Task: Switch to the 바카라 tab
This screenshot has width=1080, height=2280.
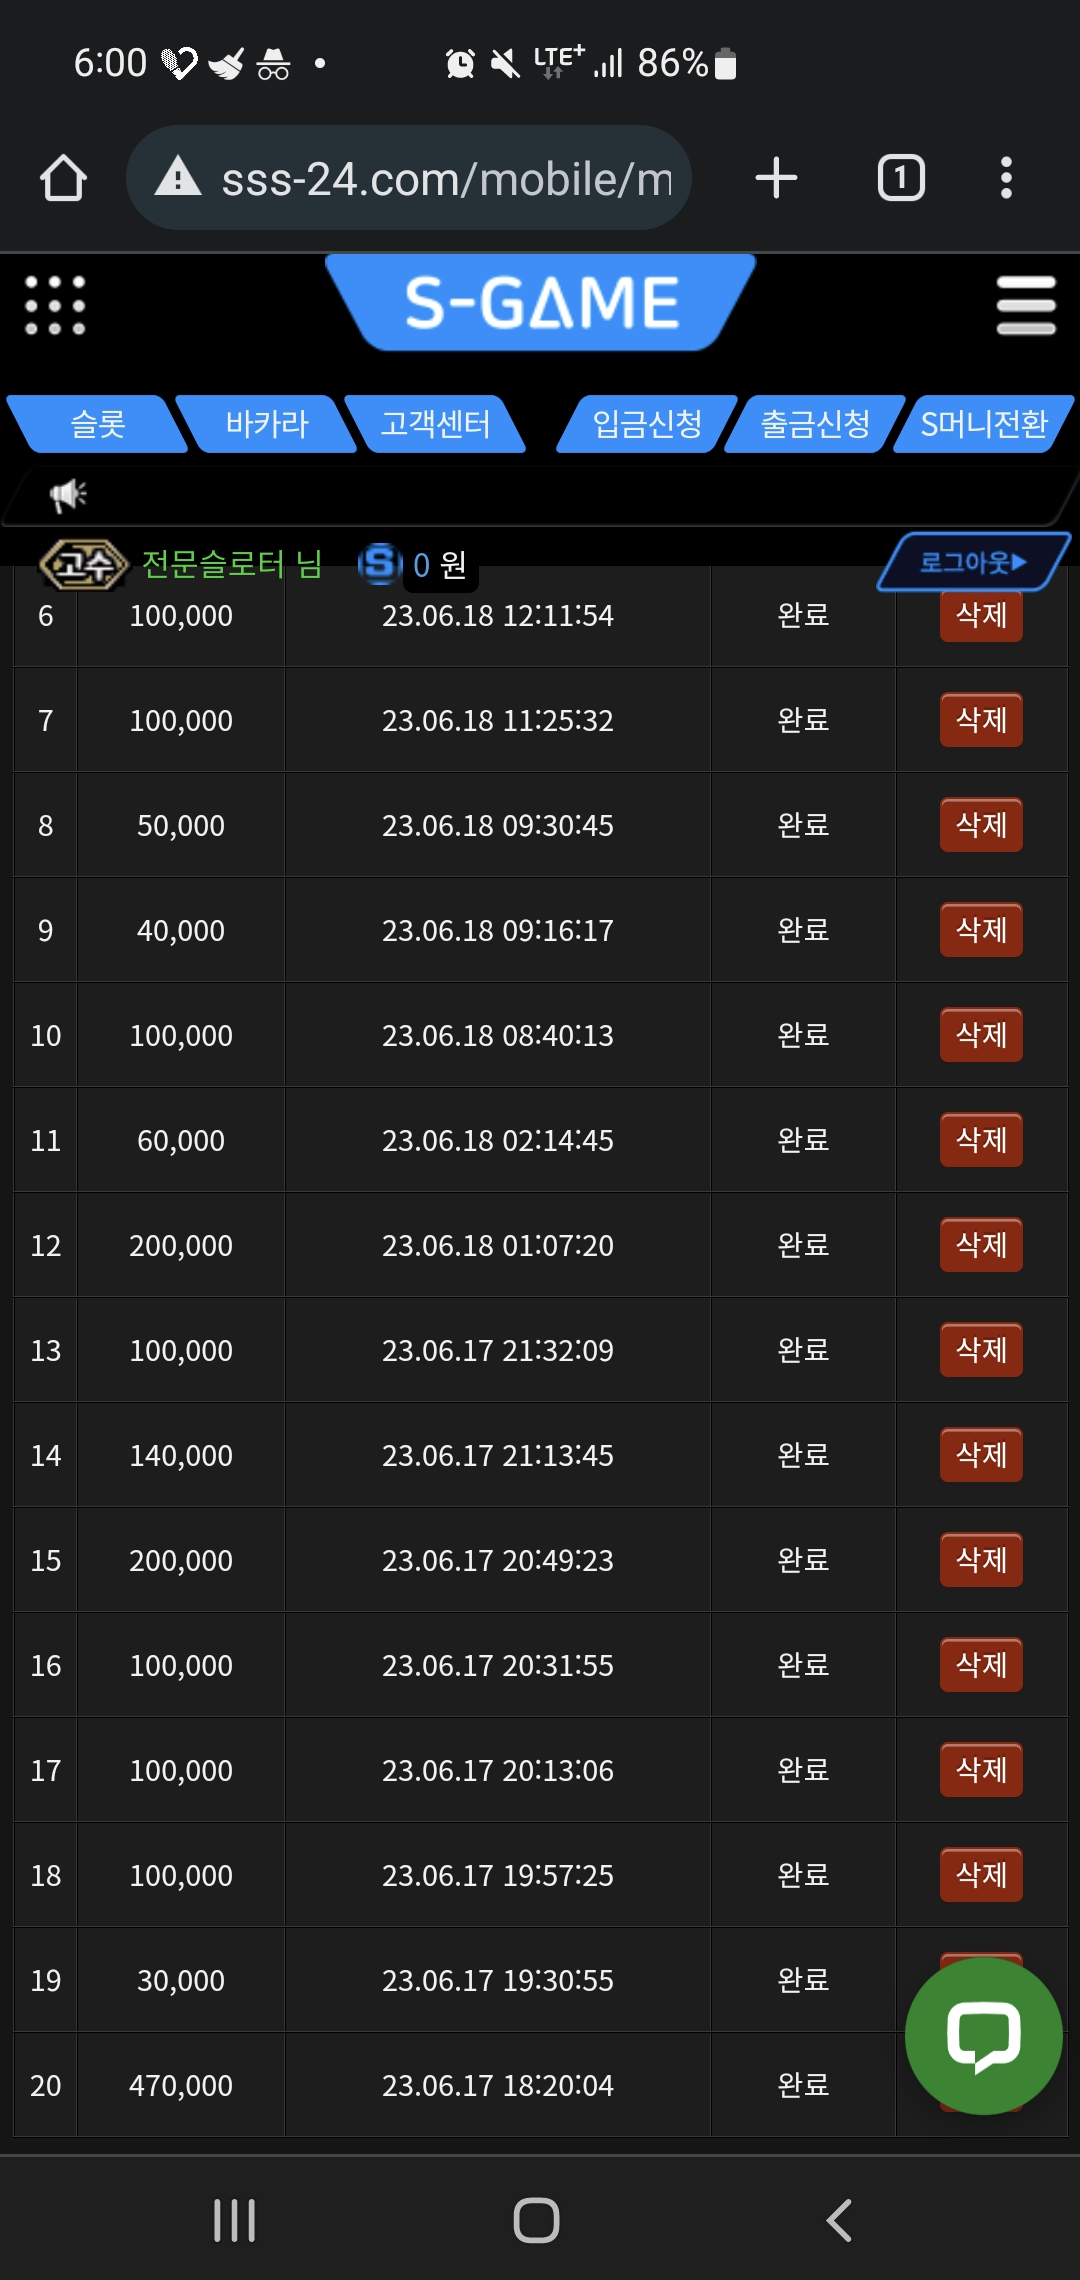Action: (267, 424)
